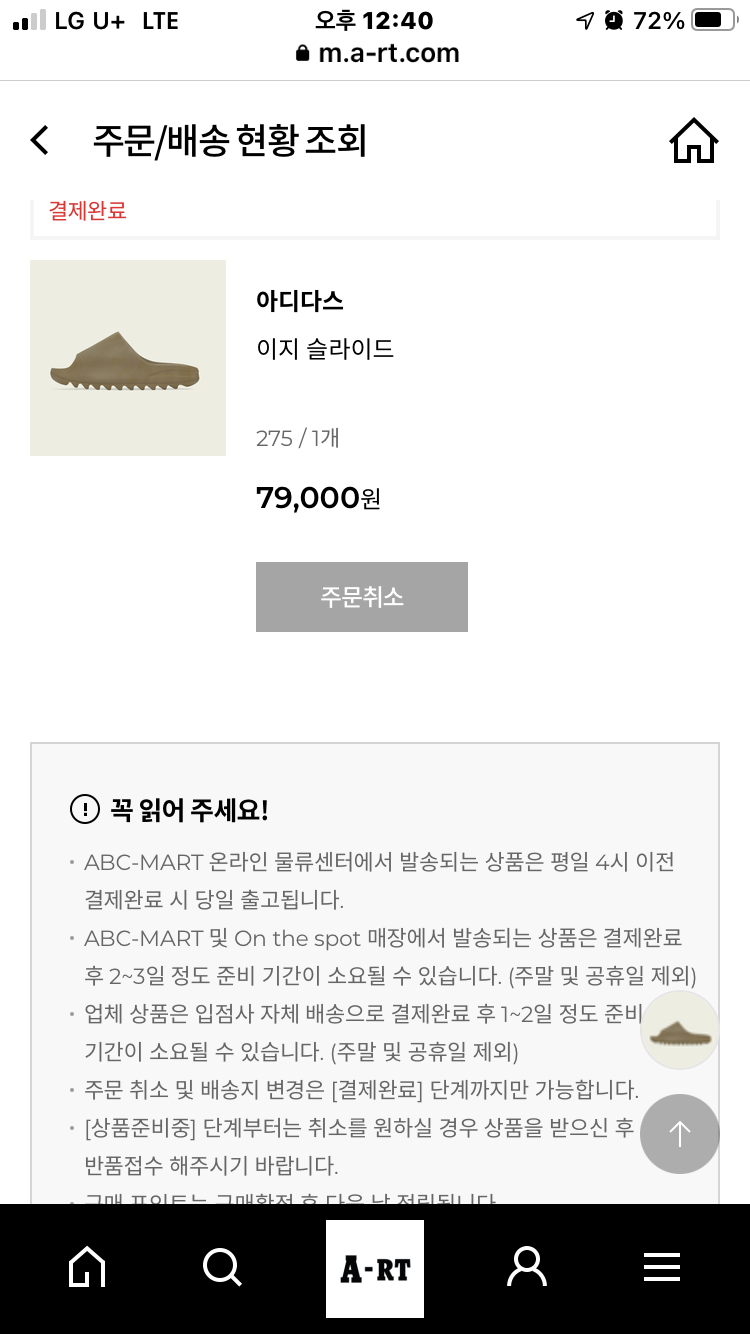The height and width of the screenshot is (1334, 750).
Task: Tap the 꼭 읽어 주세요! notice icon
Action: 85,809
